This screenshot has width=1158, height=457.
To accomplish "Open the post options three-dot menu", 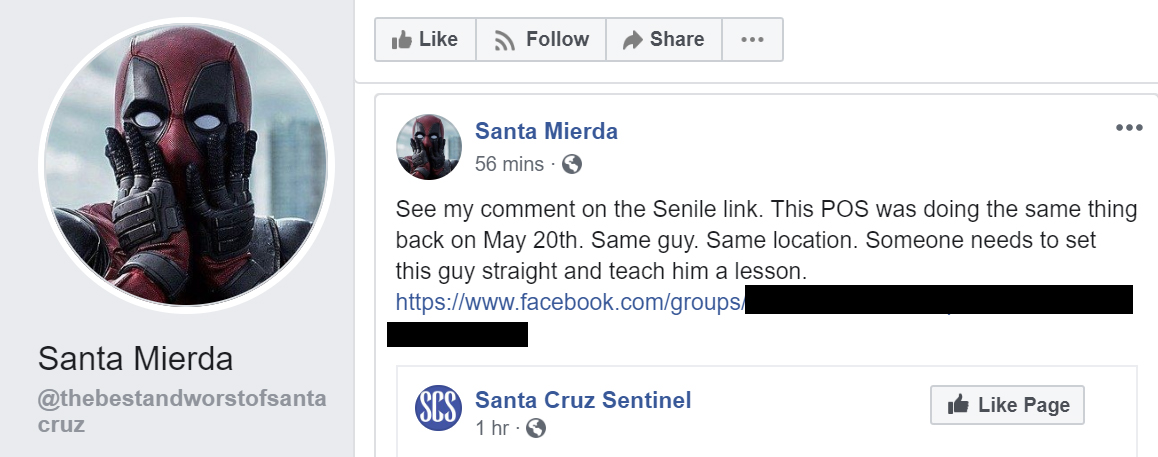I will (x=1128, y=128).
